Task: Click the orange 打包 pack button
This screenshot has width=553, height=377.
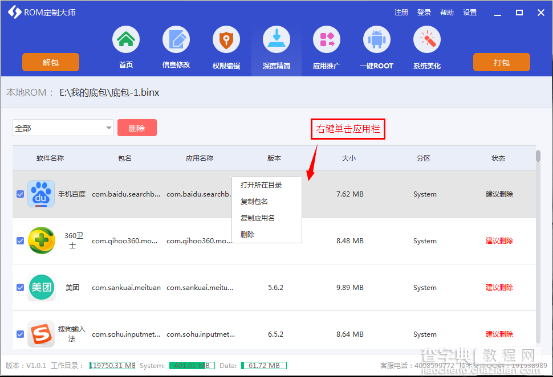Action: (x=501, y=62)
